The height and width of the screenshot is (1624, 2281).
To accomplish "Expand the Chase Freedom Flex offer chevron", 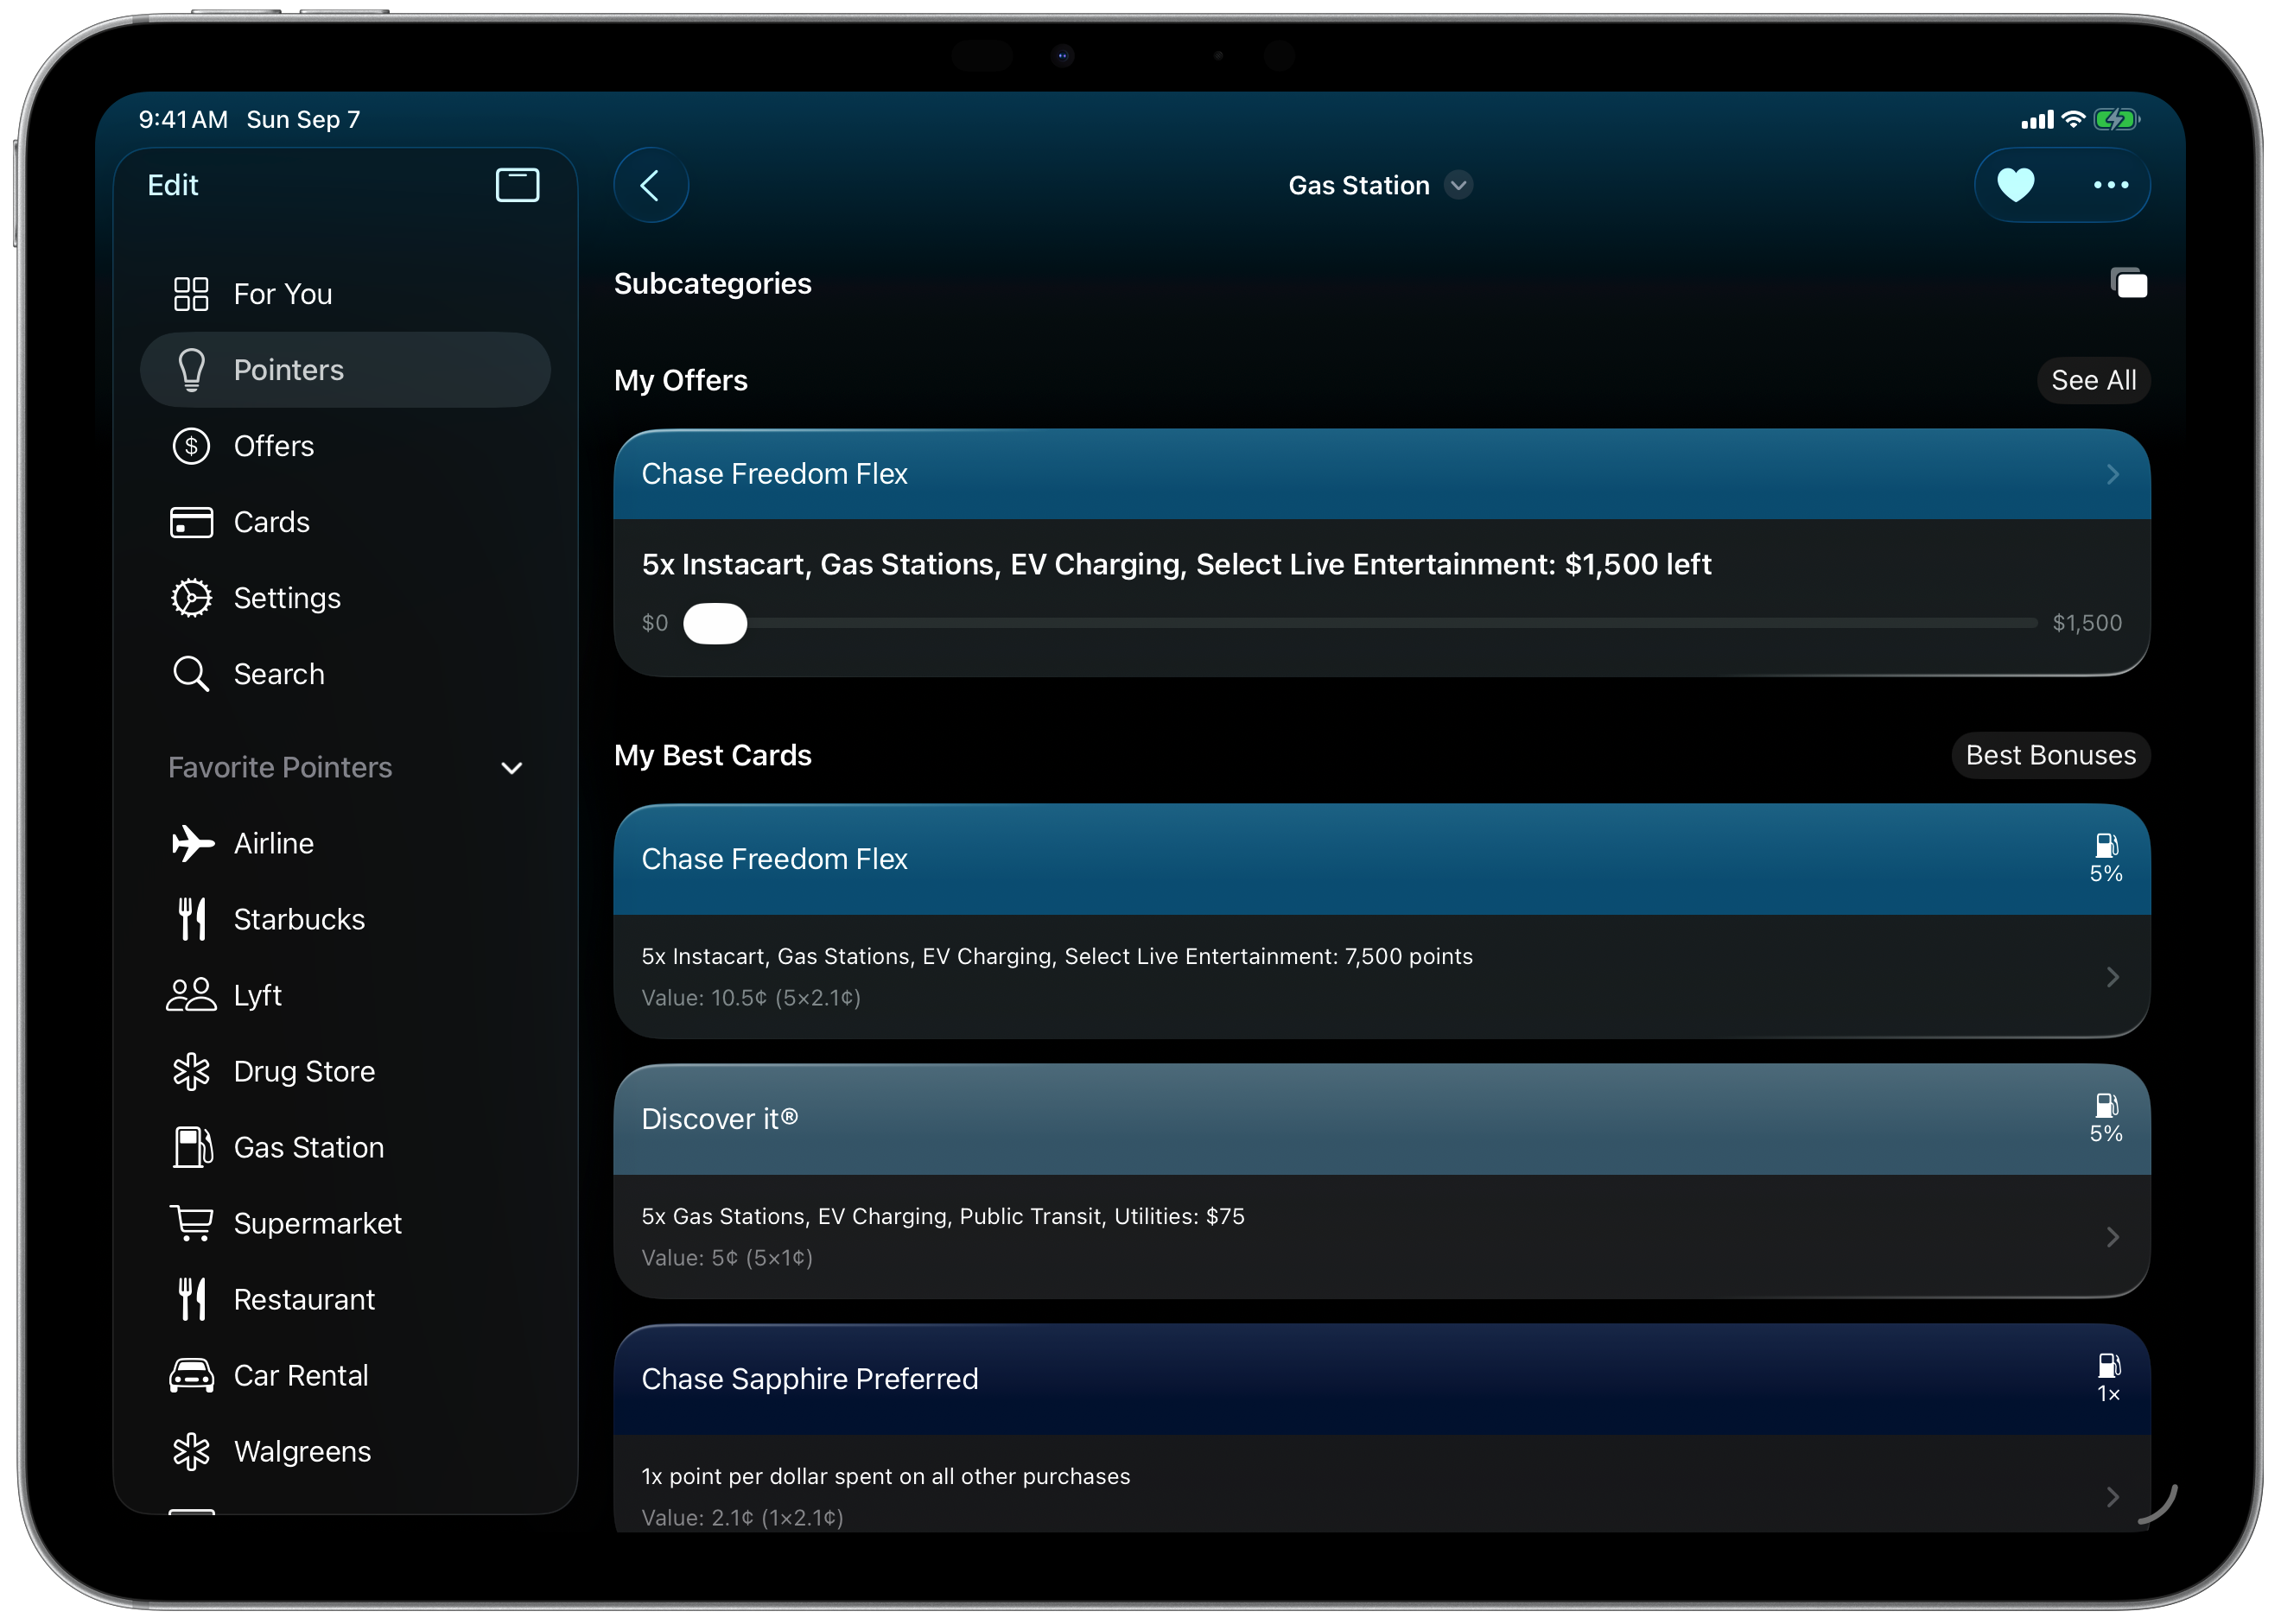I will pos(2112,474).
